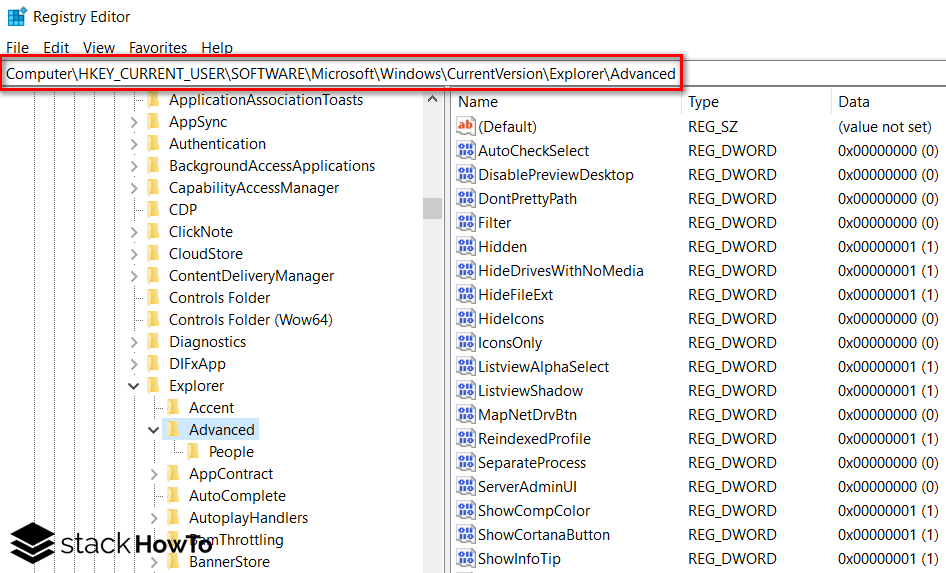Collapse the Advanced key
Screen dimensions: 946x573
click(x=154, y=430)
